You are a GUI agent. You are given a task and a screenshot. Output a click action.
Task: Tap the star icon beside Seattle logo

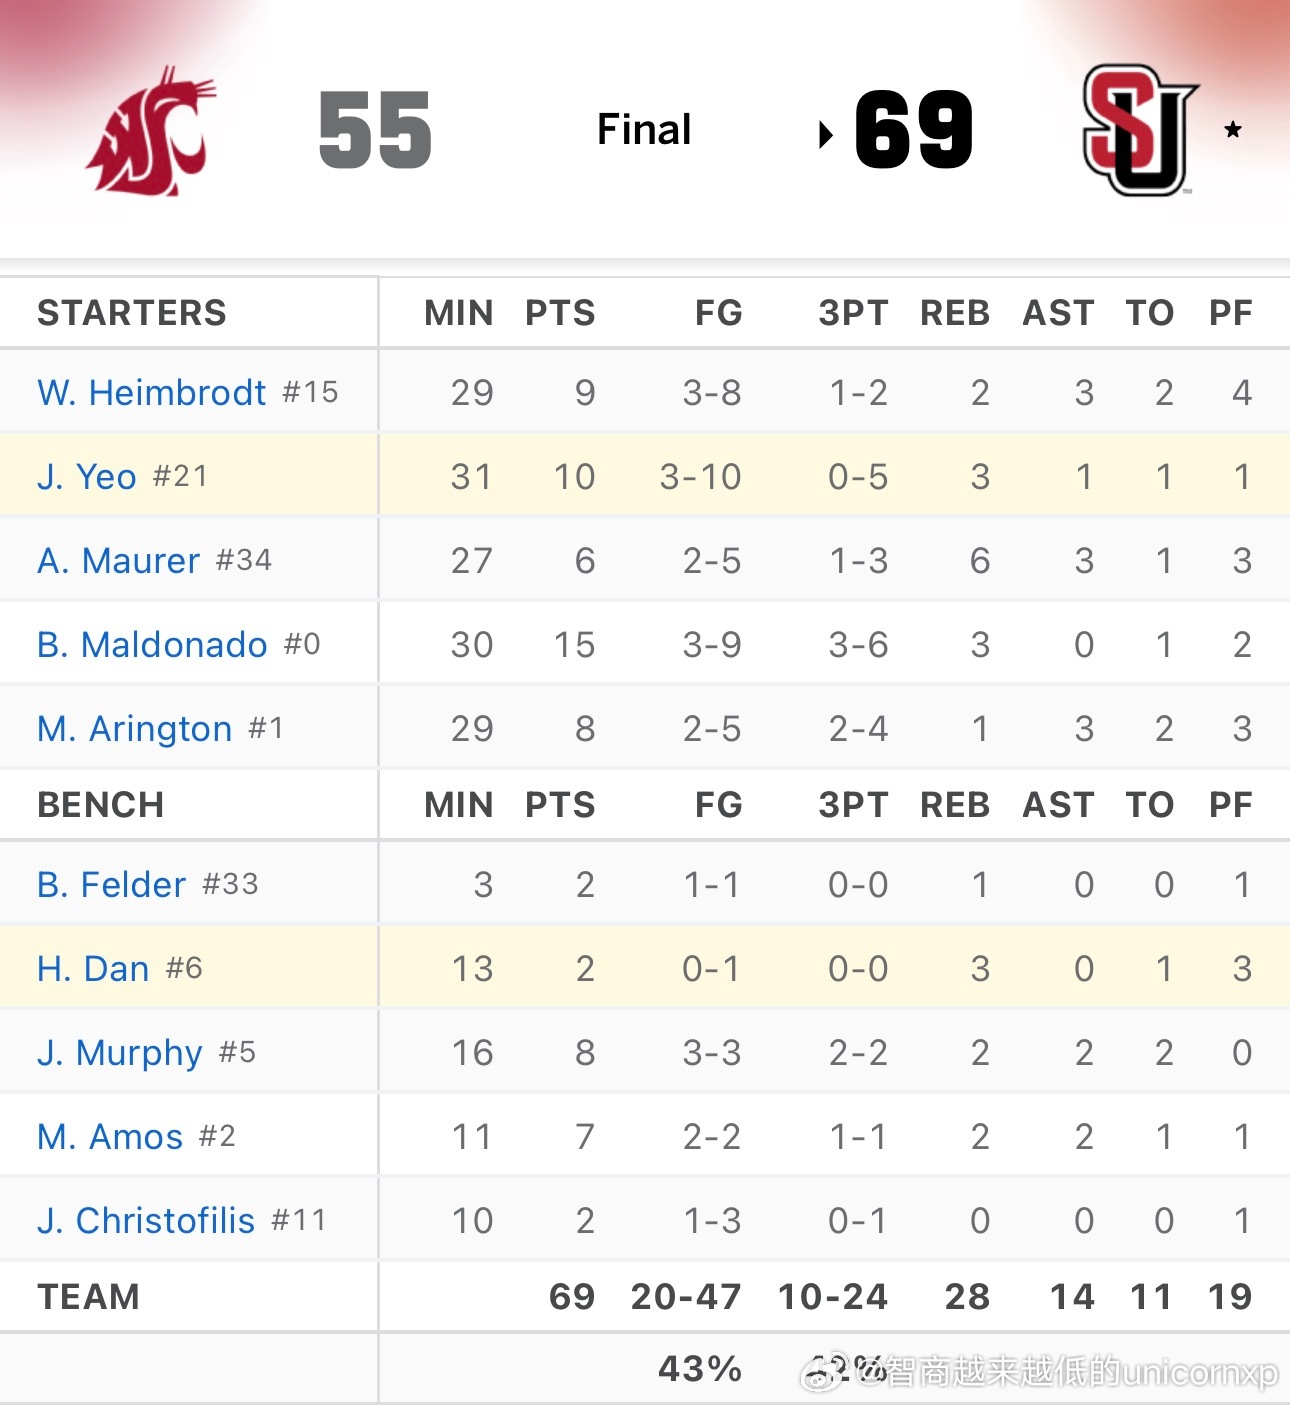coord(1233,129)
